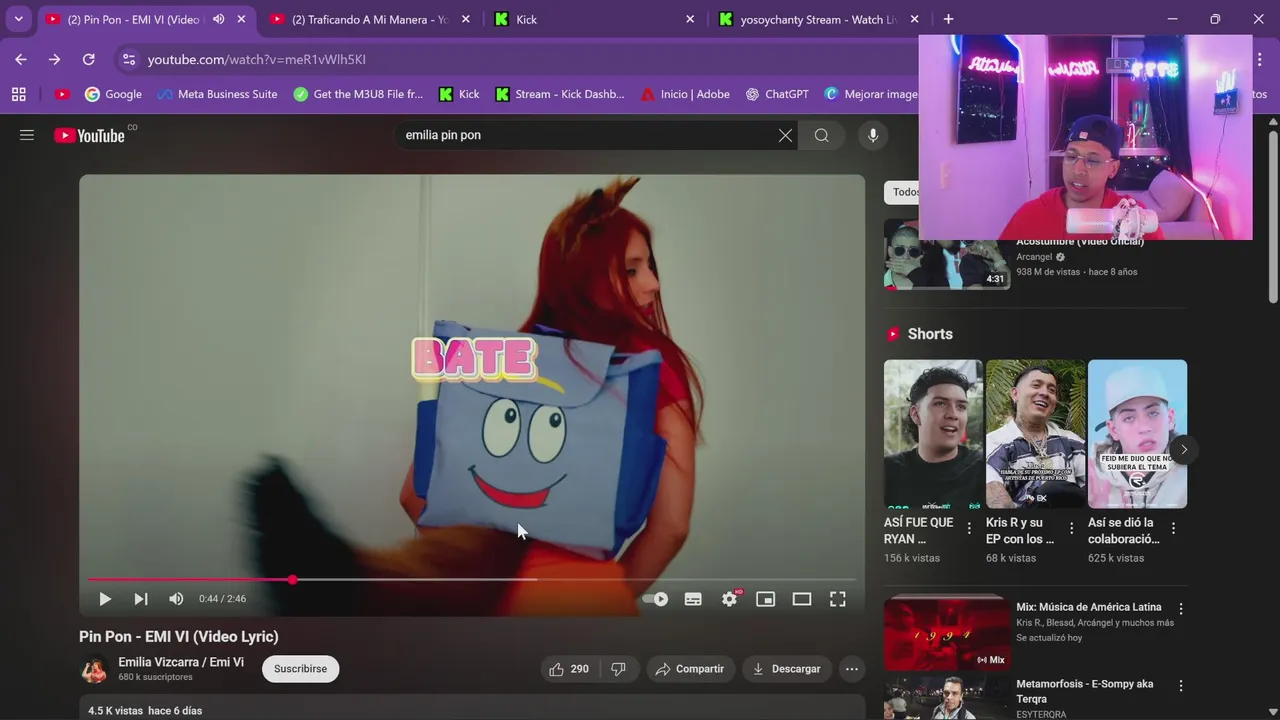Open the Meta Business Suite bookmark

217,94
